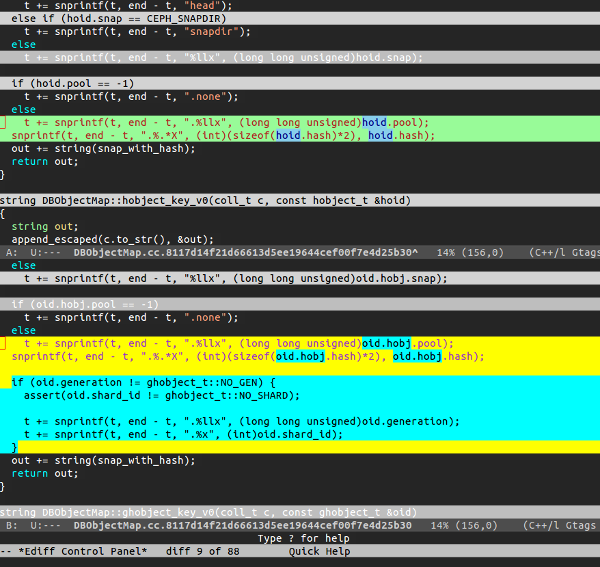This screenshot has height=567, width=600.
Task: Click the yellow highlighted oid.hobj.pool line
Action: tap(300, 343)
